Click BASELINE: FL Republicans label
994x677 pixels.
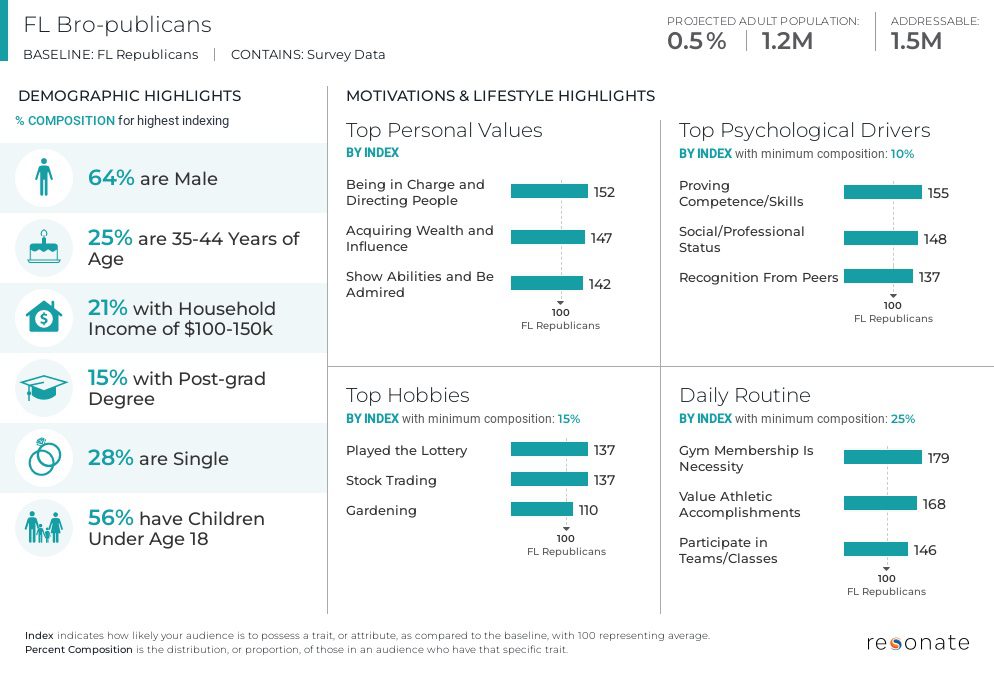pyautogui.click(x=110, y=55)
